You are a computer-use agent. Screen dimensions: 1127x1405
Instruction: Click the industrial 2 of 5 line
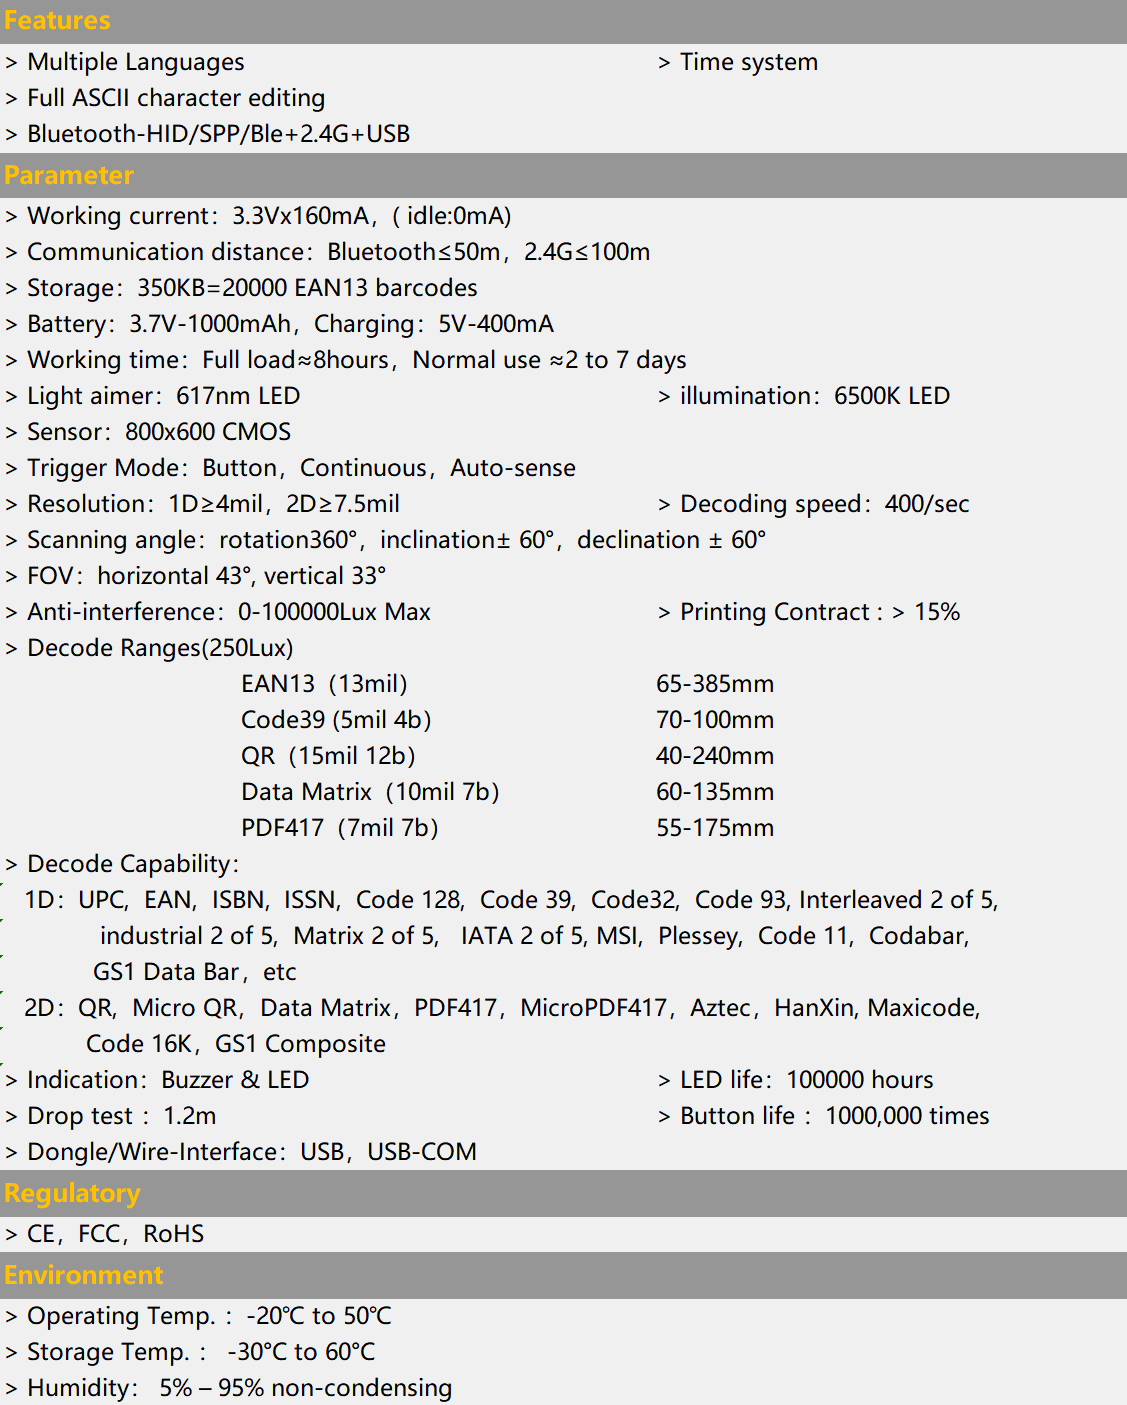pos(535,936)
